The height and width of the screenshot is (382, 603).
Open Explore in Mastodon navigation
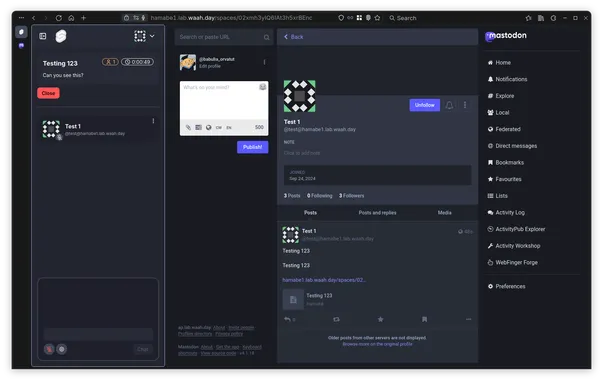501,96
